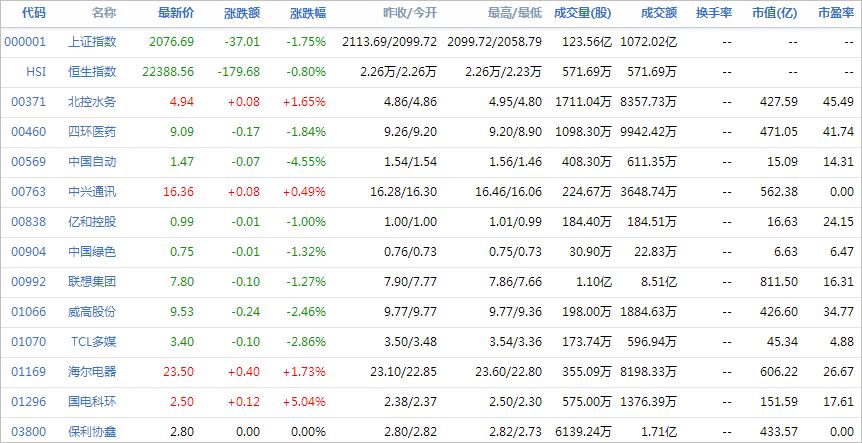Open the 国电科环 stock page
Screen dimensions: 862x443
(92, 402)
